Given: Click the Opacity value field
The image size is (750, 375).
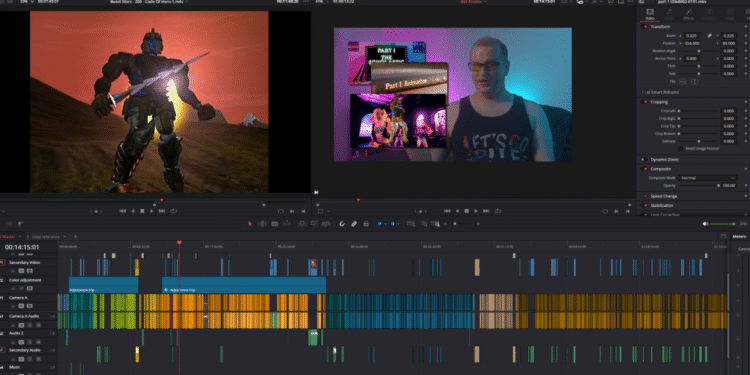Looking at the screenshot, I should [728, 186].
